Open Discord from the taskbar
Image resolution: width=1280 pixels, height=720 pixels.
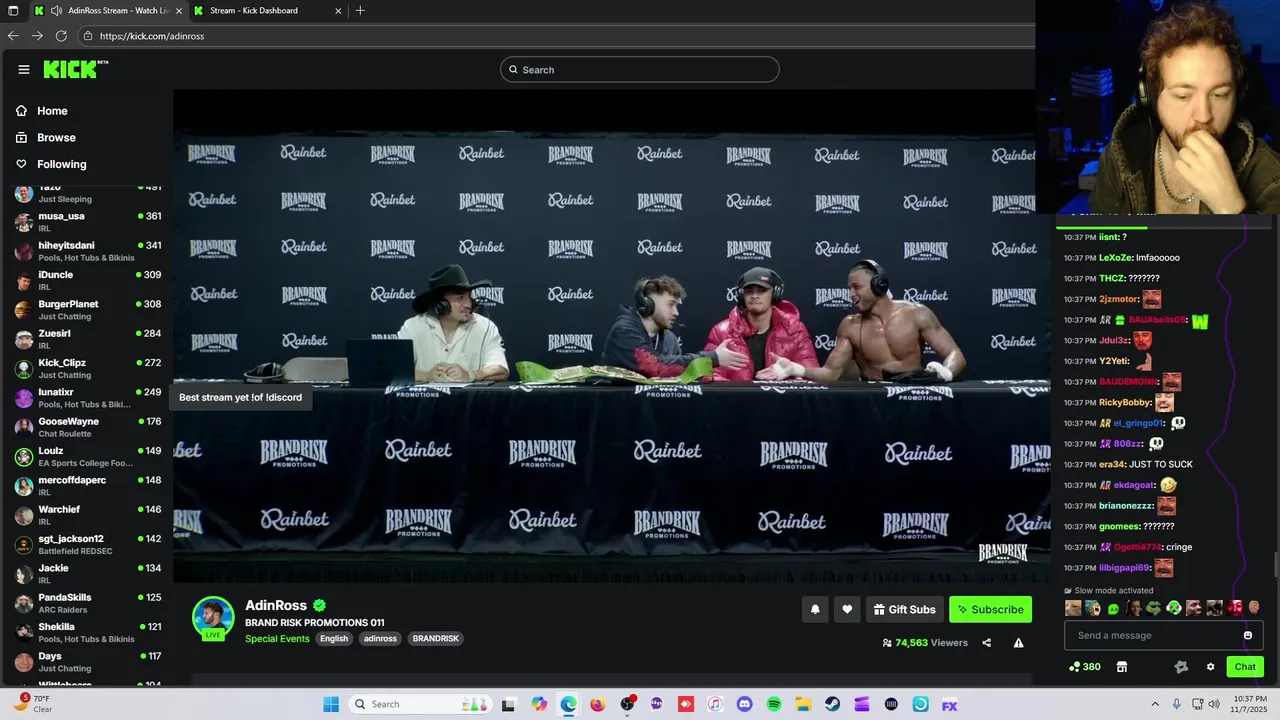744,704
